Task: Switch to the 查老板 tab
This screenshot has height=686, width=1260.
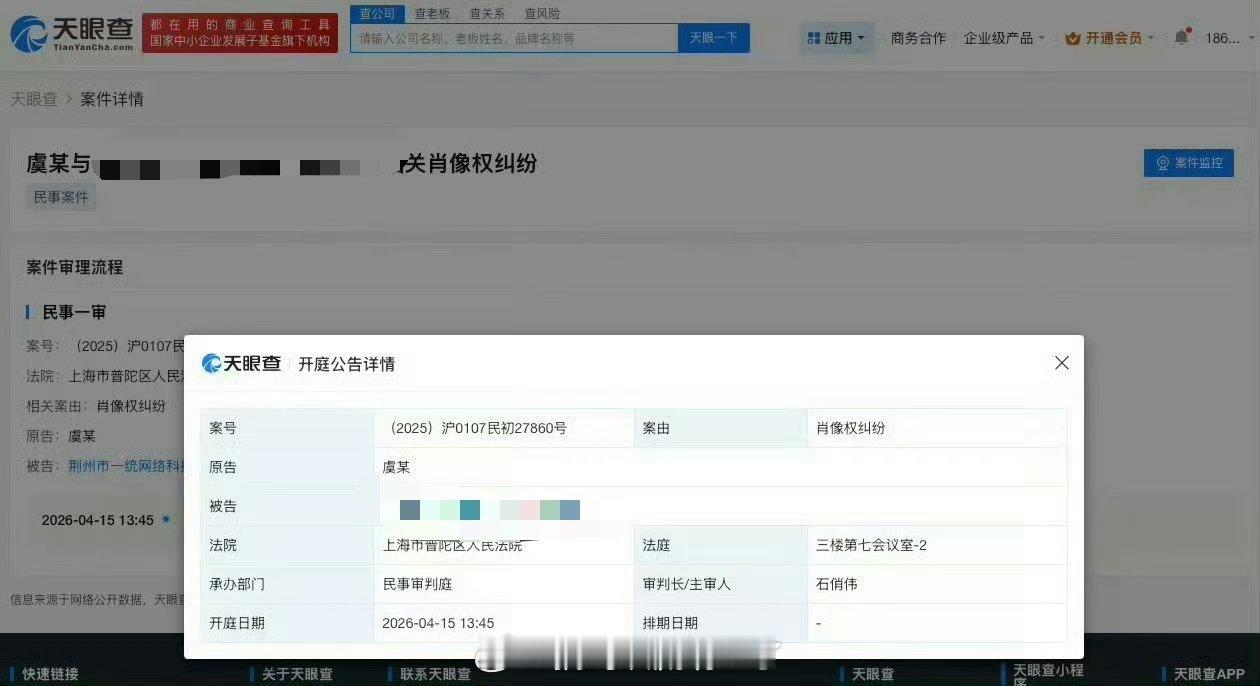Action: tap(432, 13)
